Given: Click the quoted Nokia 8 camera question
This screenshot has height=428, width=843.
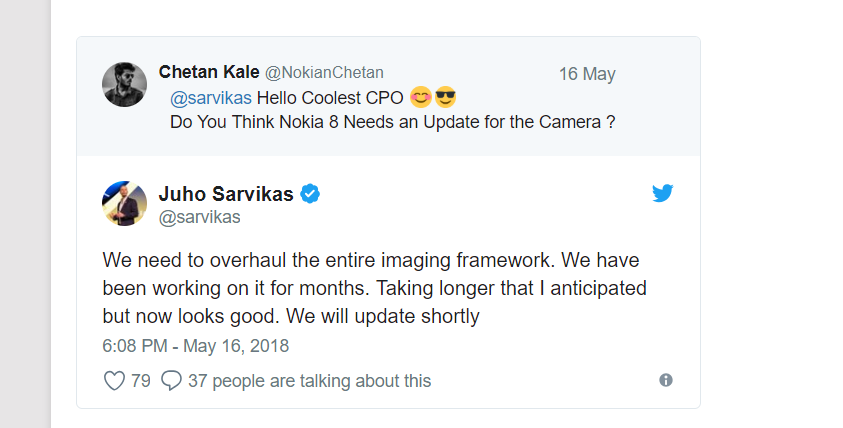Looking at the screenshot, I should click(392, 122).
